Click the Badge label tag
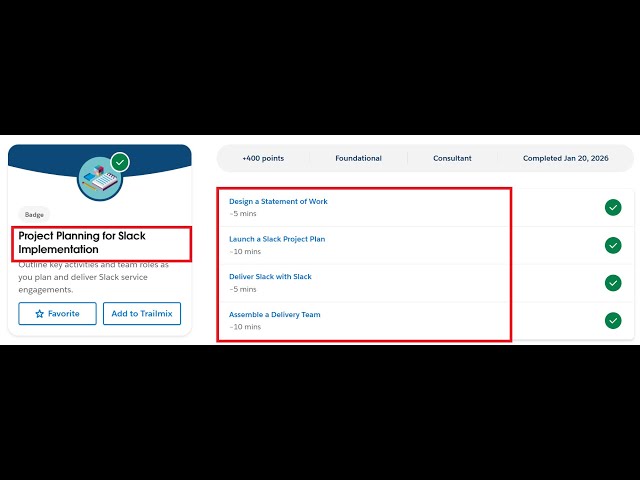640x480 pixels. pyautogui.click(x=34, y=215)
